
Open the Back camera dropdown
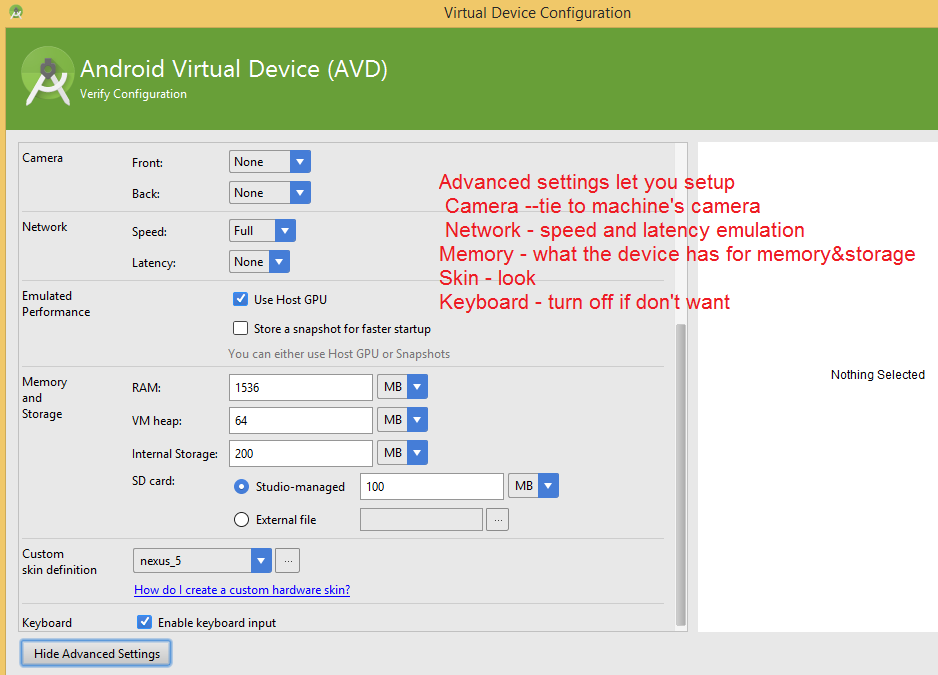(270, 193)
